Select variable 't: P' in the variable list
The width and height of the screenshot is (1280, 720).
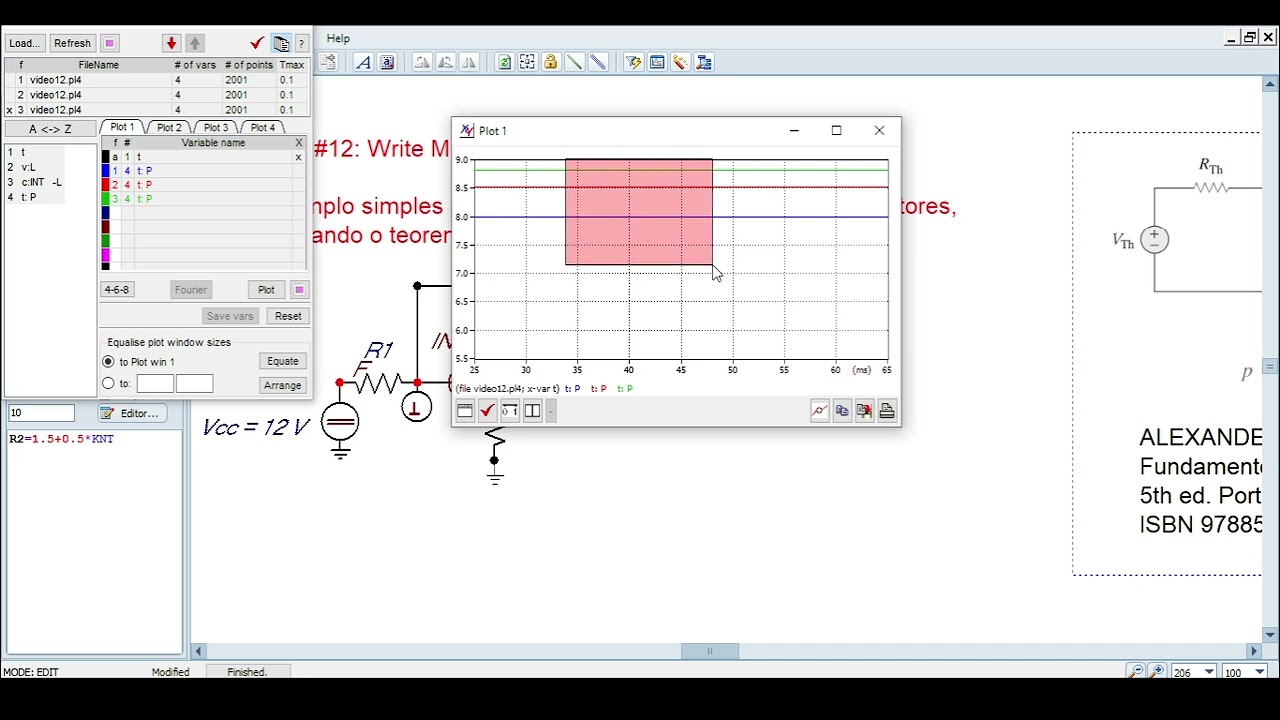pyautogui.click(x=35, y=197)
